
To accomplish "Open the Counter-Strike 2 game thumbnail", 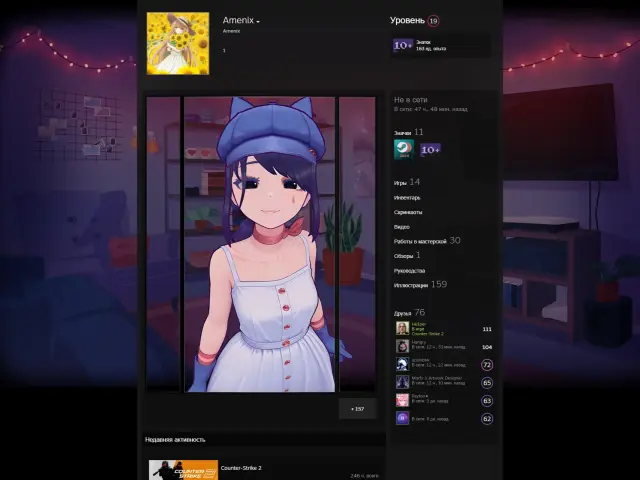I will 183,470.
